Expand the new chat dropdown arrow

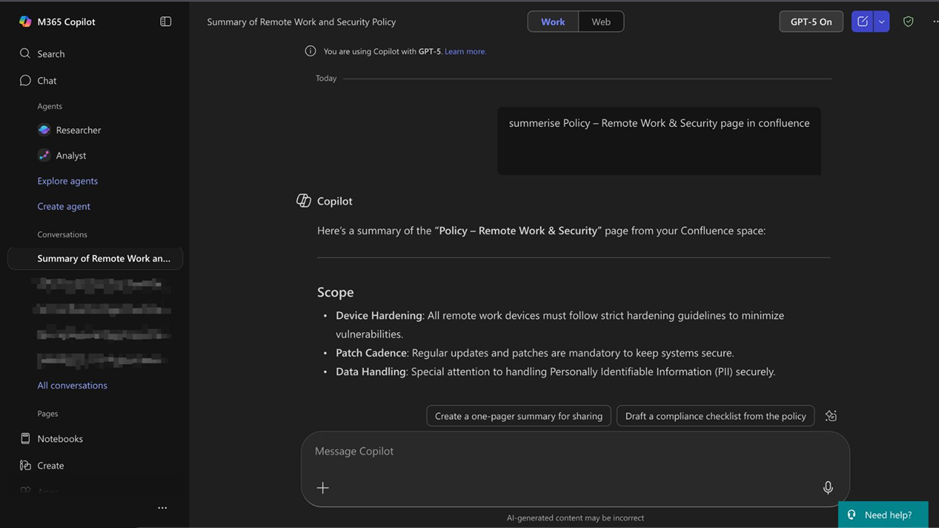(882, 22)
